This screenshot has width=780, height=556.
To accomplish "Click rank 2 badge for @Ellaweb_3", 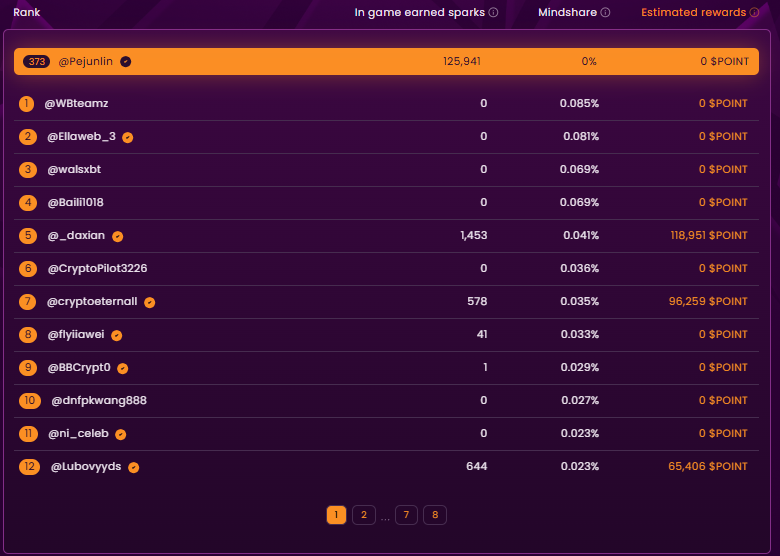I will [x=28, y=137].
